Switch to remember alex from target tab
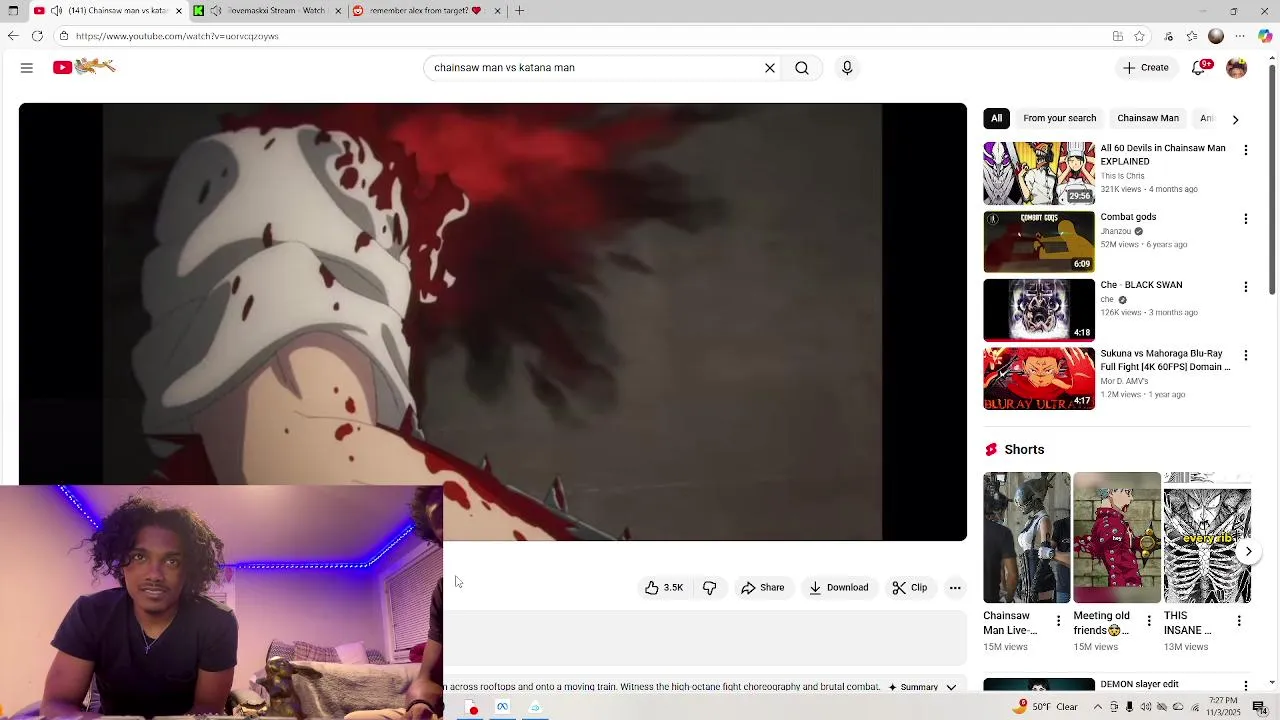The width and height of the screenshot is (1280, 720). click(425, 11)
